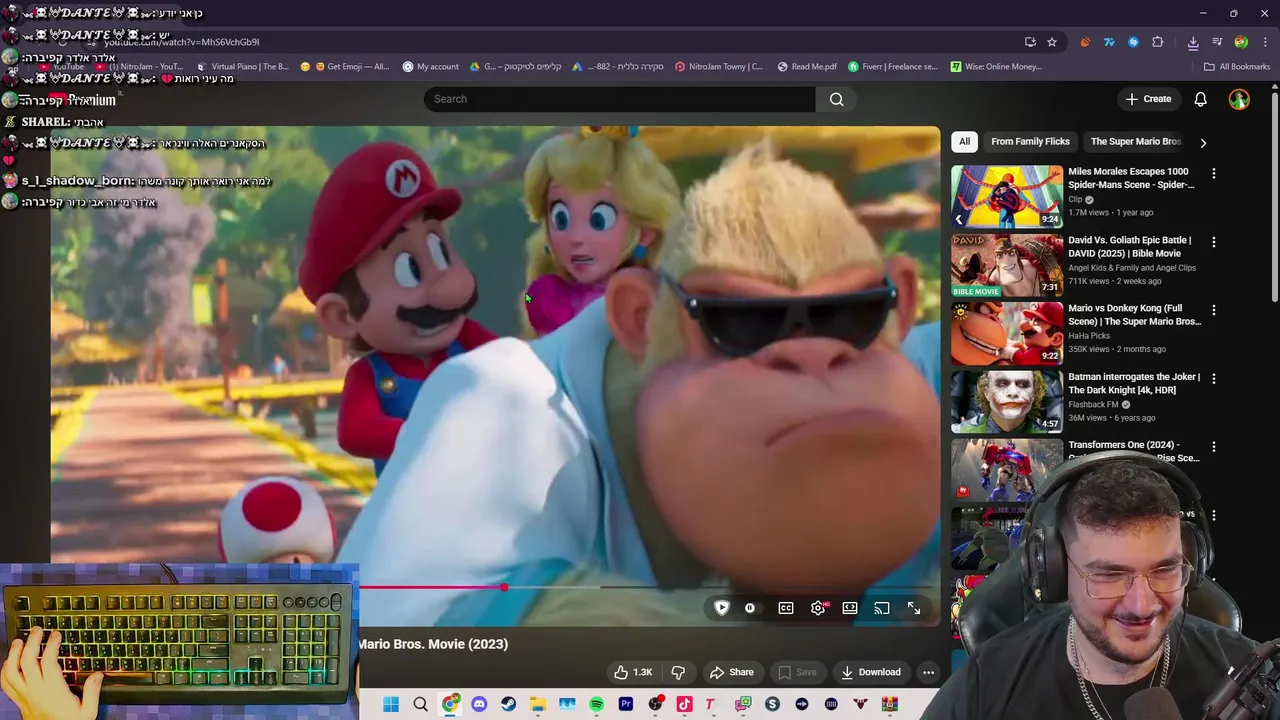The width and height of the screenshot is (1280, 720).
Task: Open the David Vs. Goliath video thumbnail
Action: [1006, 265]
